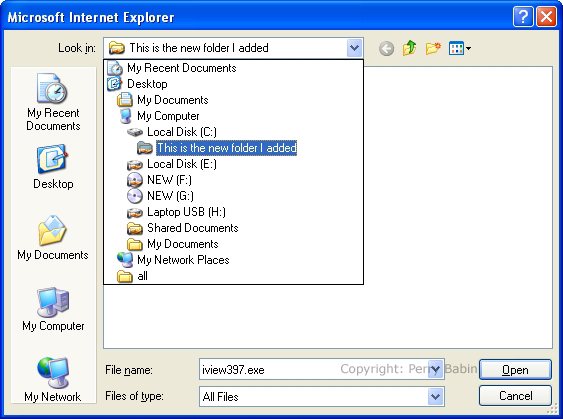
Task: Open My Network in the places bar
Action: [x=53, y=380]
